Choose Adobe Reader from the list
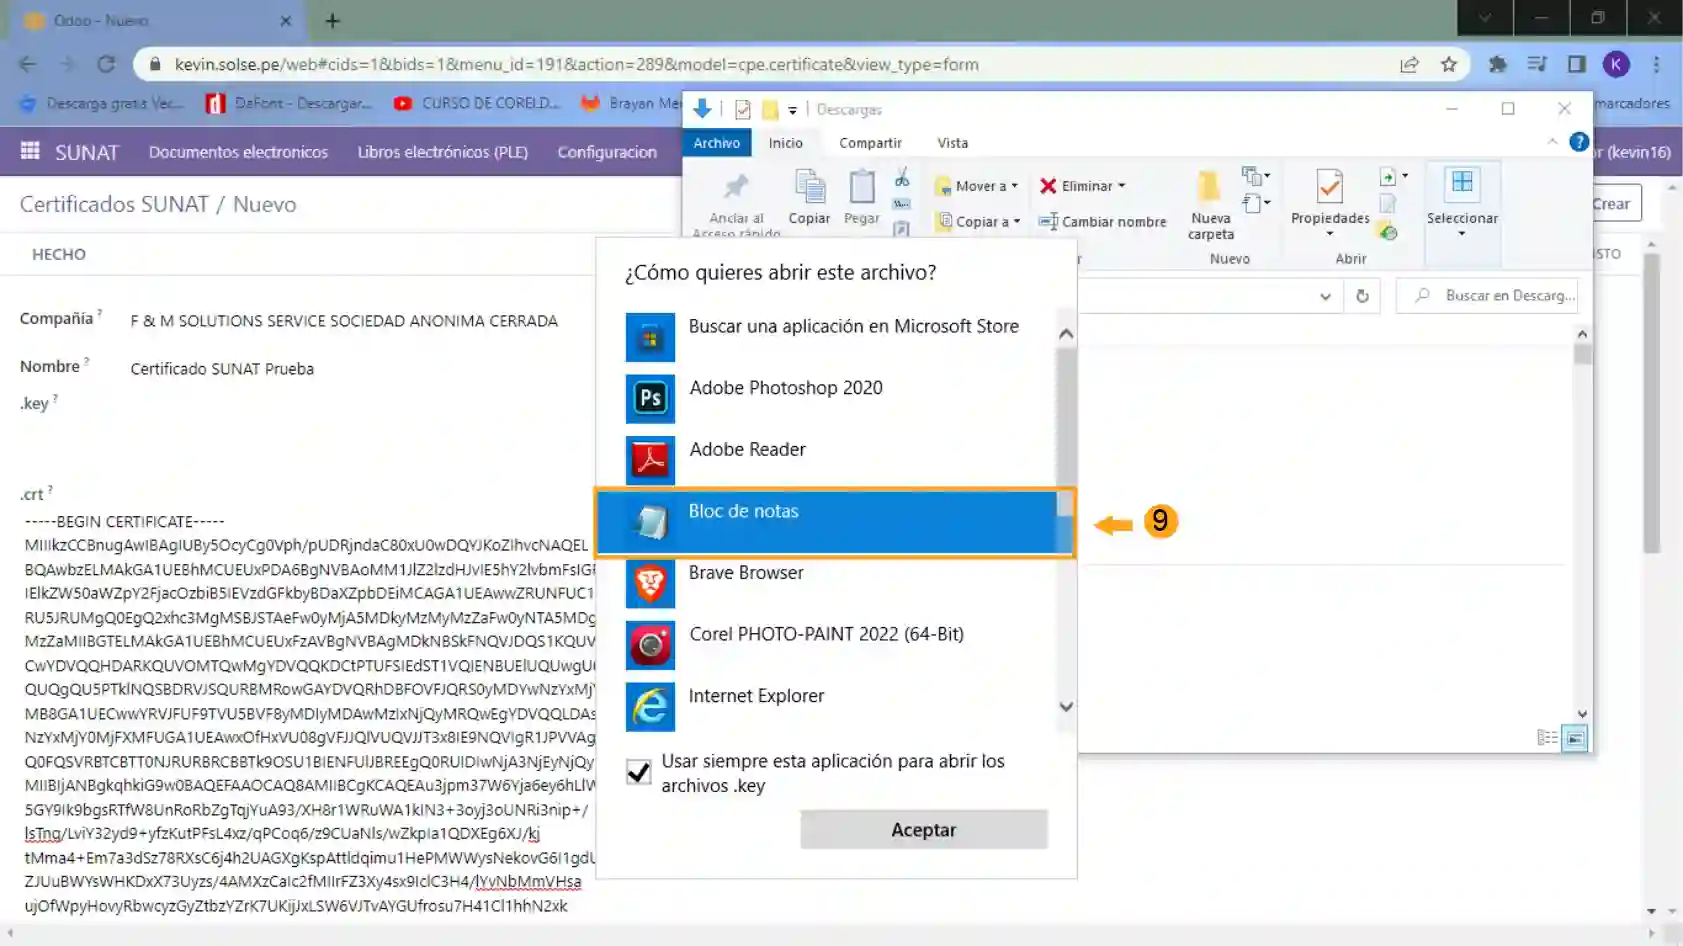This screenshot has width=1683, height=946. 835,460
